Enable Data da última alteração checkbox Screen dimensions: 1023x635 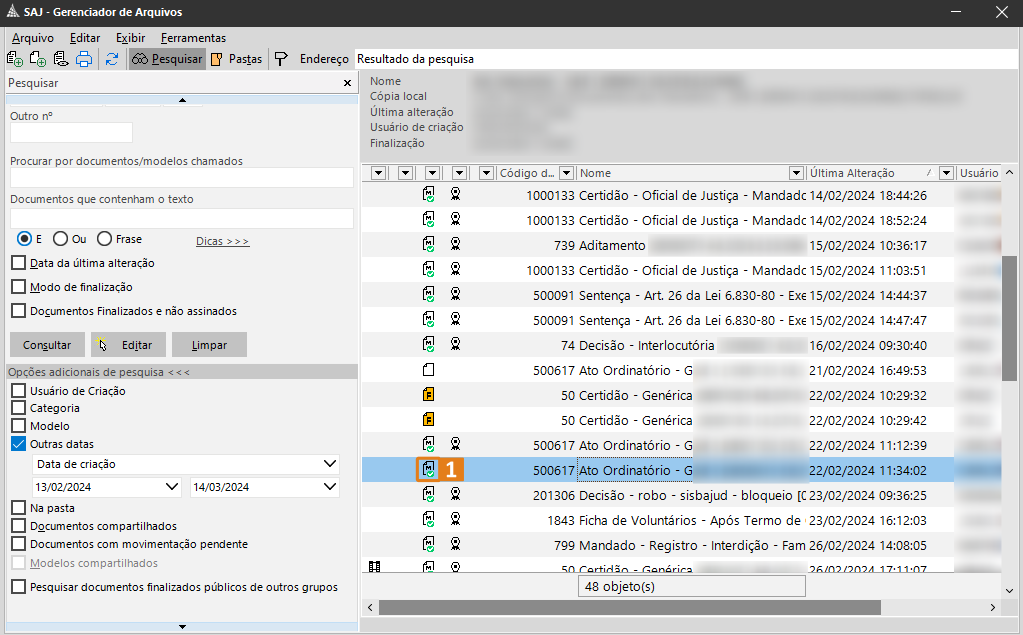(19, 263)
